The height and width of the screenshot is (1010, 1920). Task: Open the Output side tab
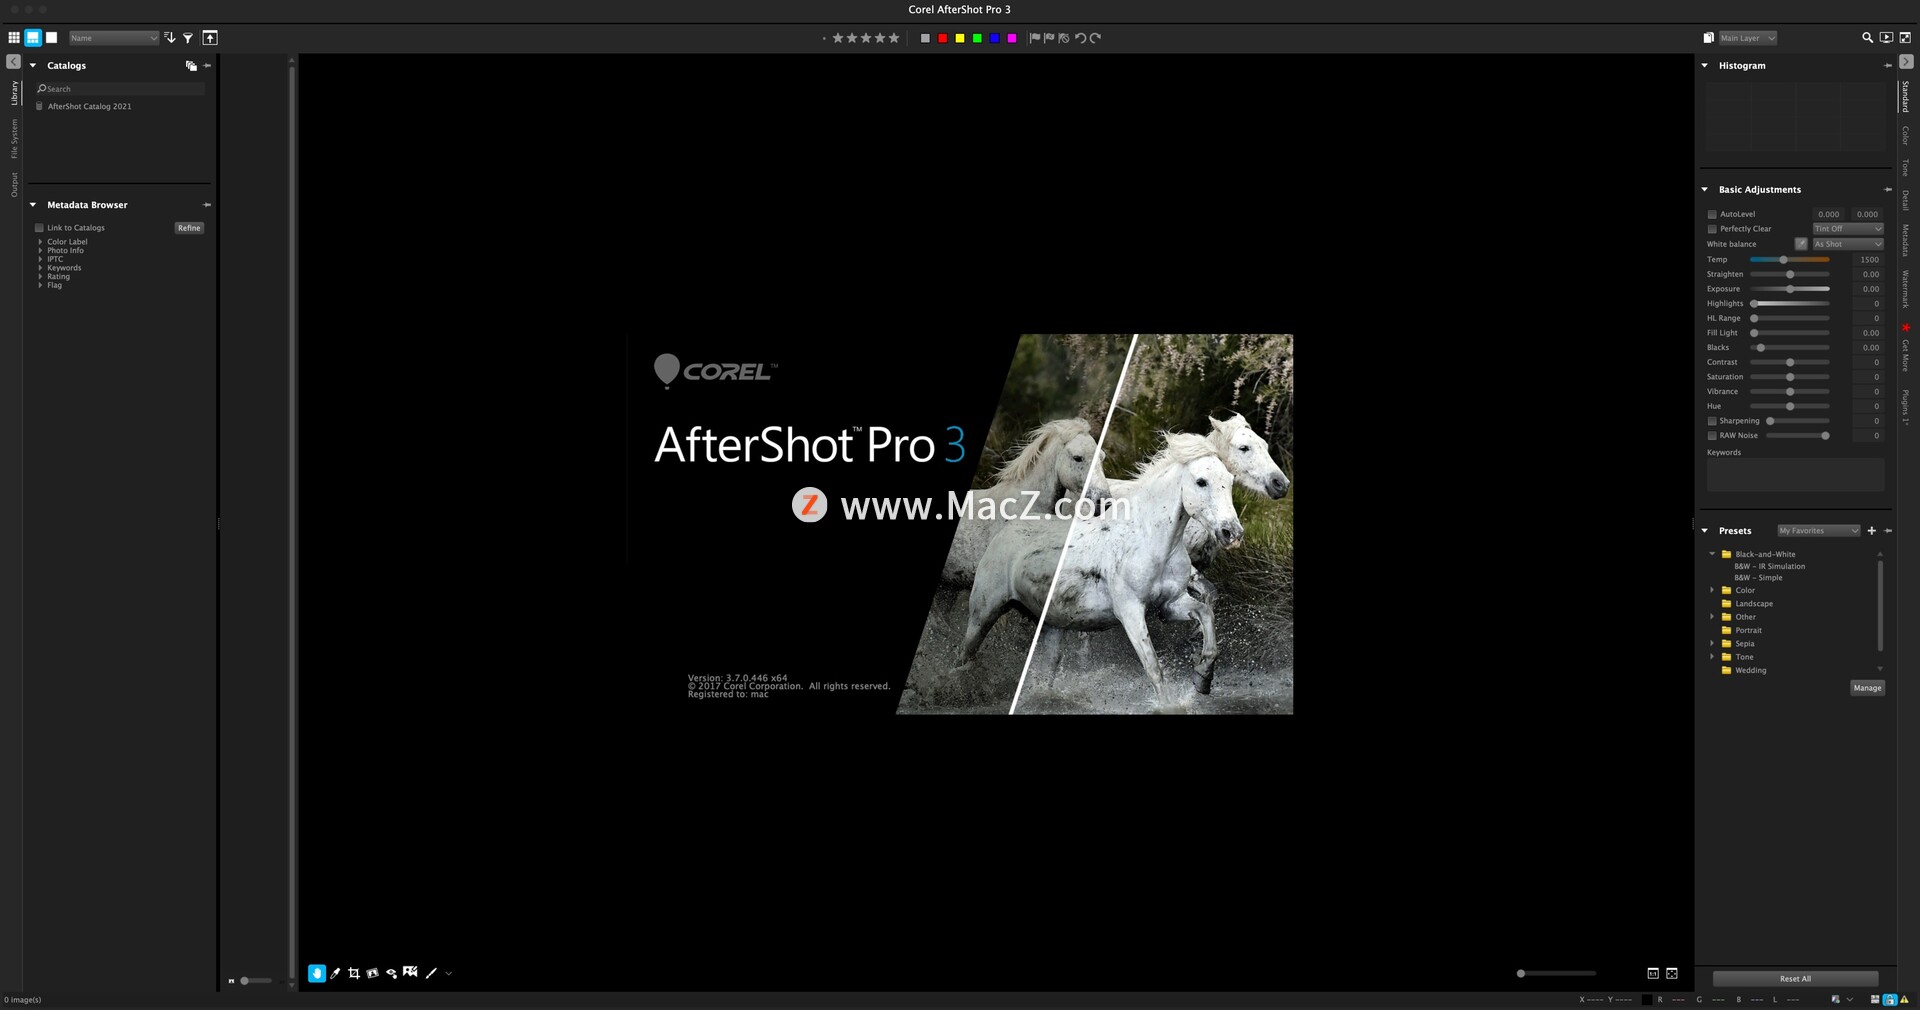[x=14, y=185]
